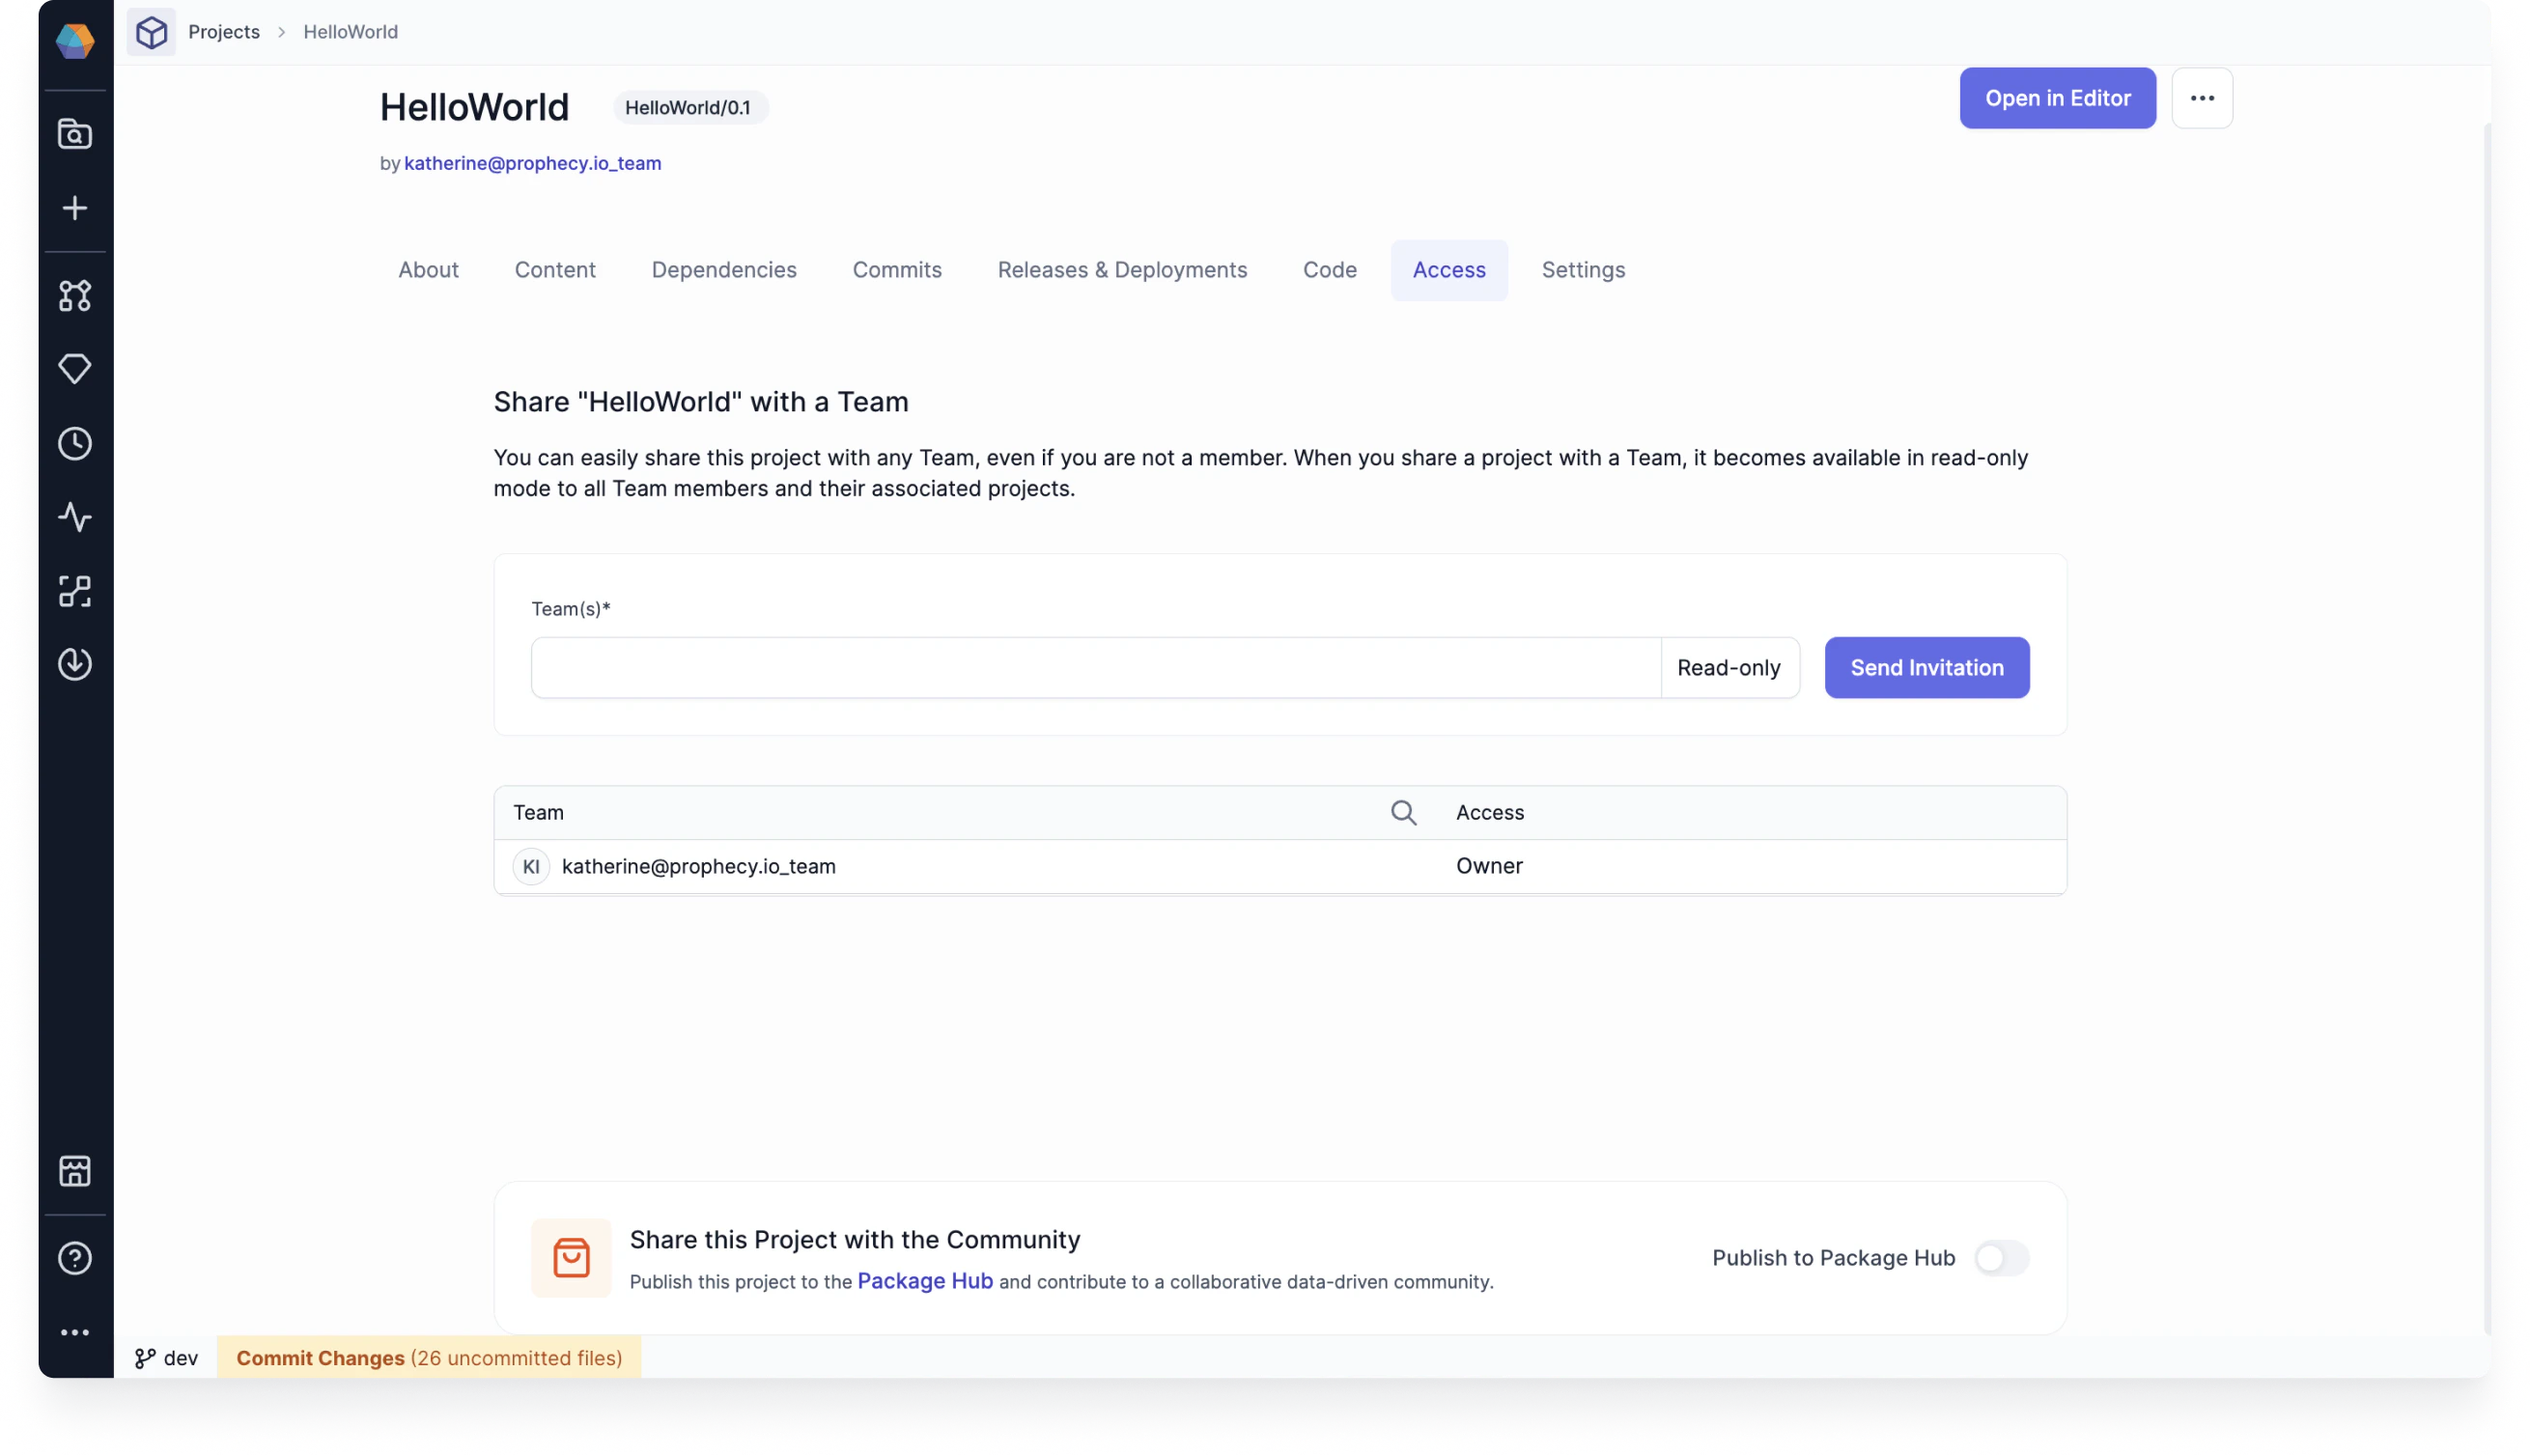2530x1456 pixels.
Task: Open the gems diamond icon in the sidebar
Action: [x=75, y=368]
